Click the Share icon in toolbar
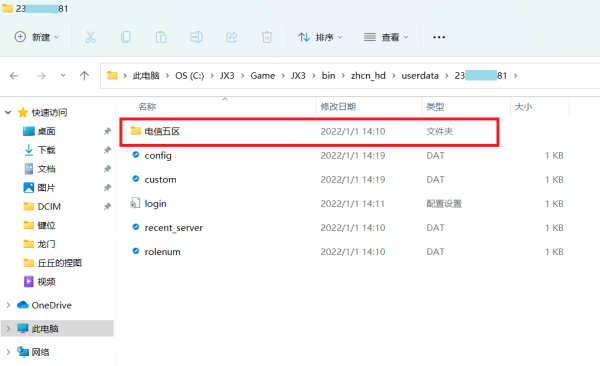The width and height of the screenshot is (600, 366). pos(232,37)
